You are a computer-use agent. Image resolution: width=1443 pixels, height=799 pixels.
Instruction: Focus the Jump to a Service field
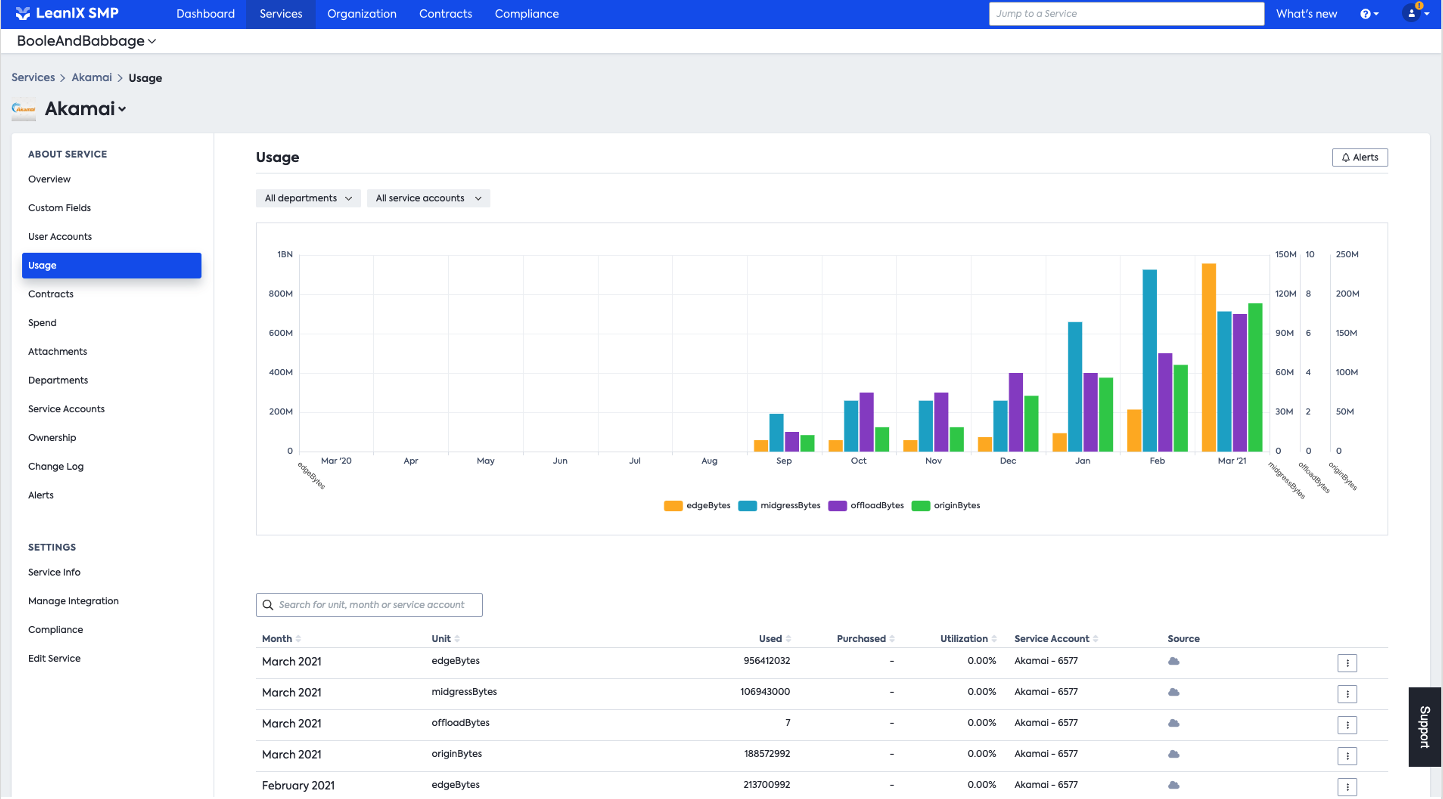coord(1127,14)
